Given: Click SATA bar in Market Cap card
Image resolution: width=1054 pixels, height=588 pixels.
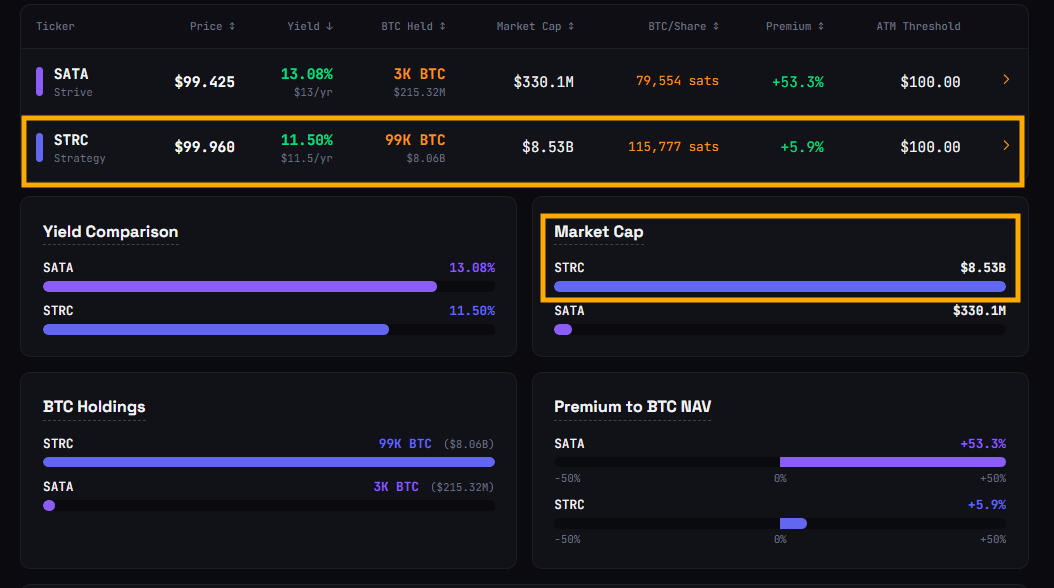Looking at the screenshot, I should click(563, 329).
